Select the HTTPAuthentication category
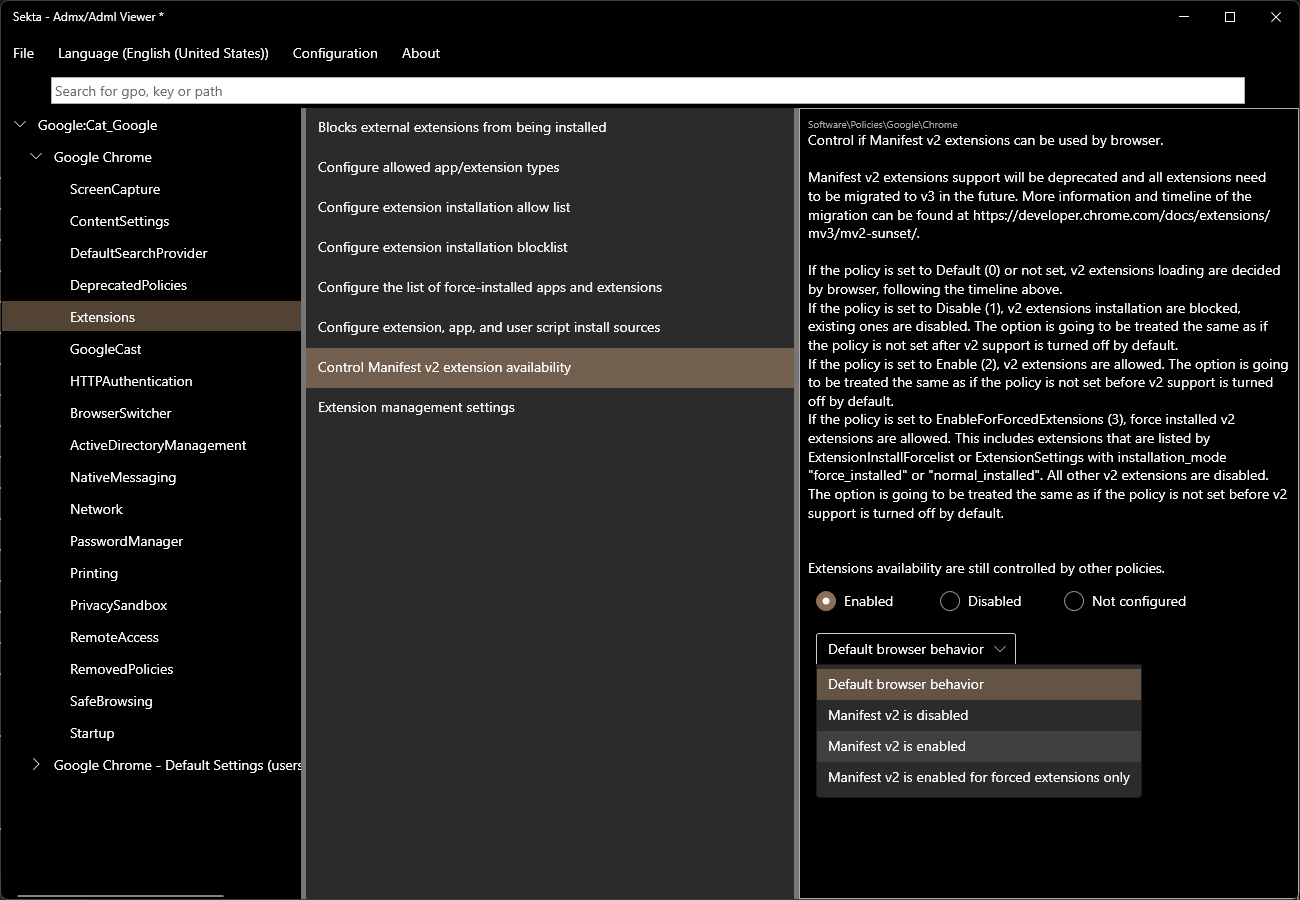Screen dimensions: 1300x900 click(152, 381)
